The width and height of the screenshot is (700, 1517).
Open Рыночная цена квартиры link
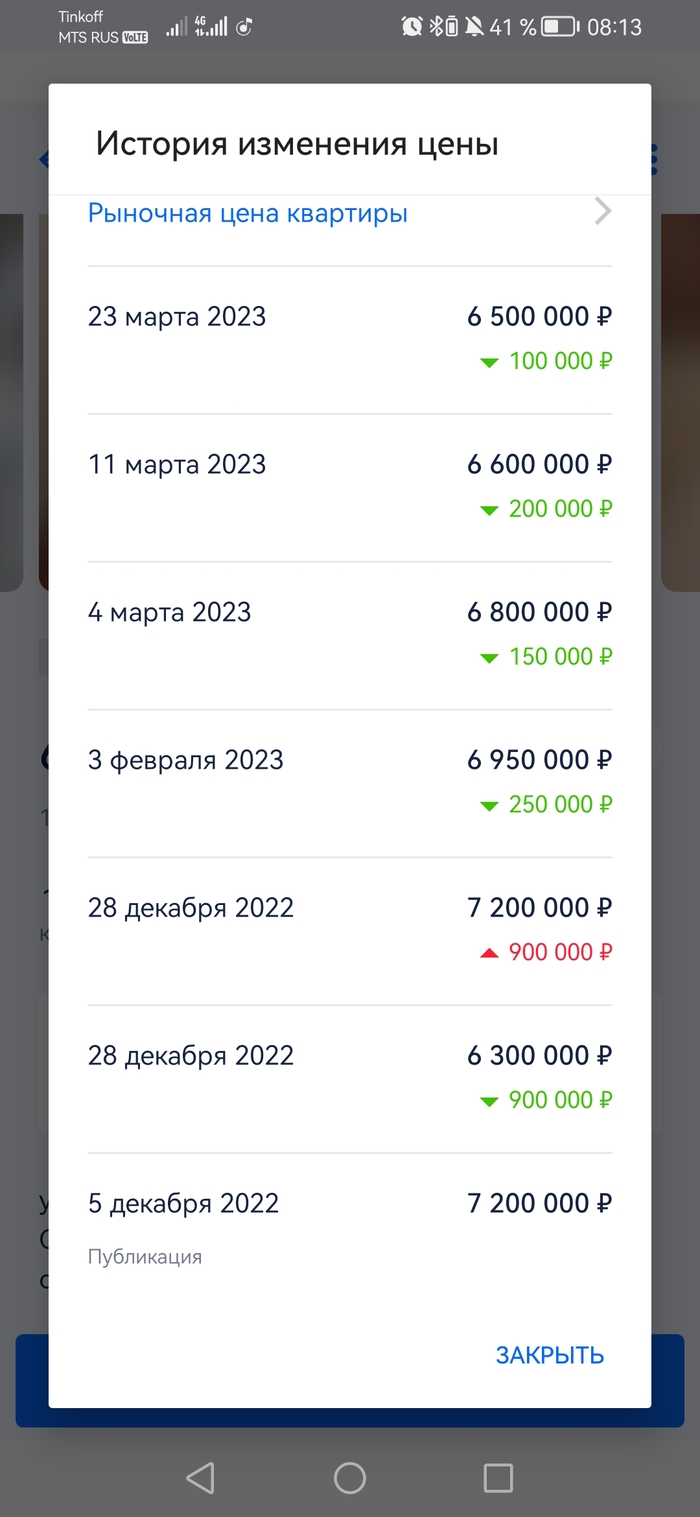coord(246,212)
